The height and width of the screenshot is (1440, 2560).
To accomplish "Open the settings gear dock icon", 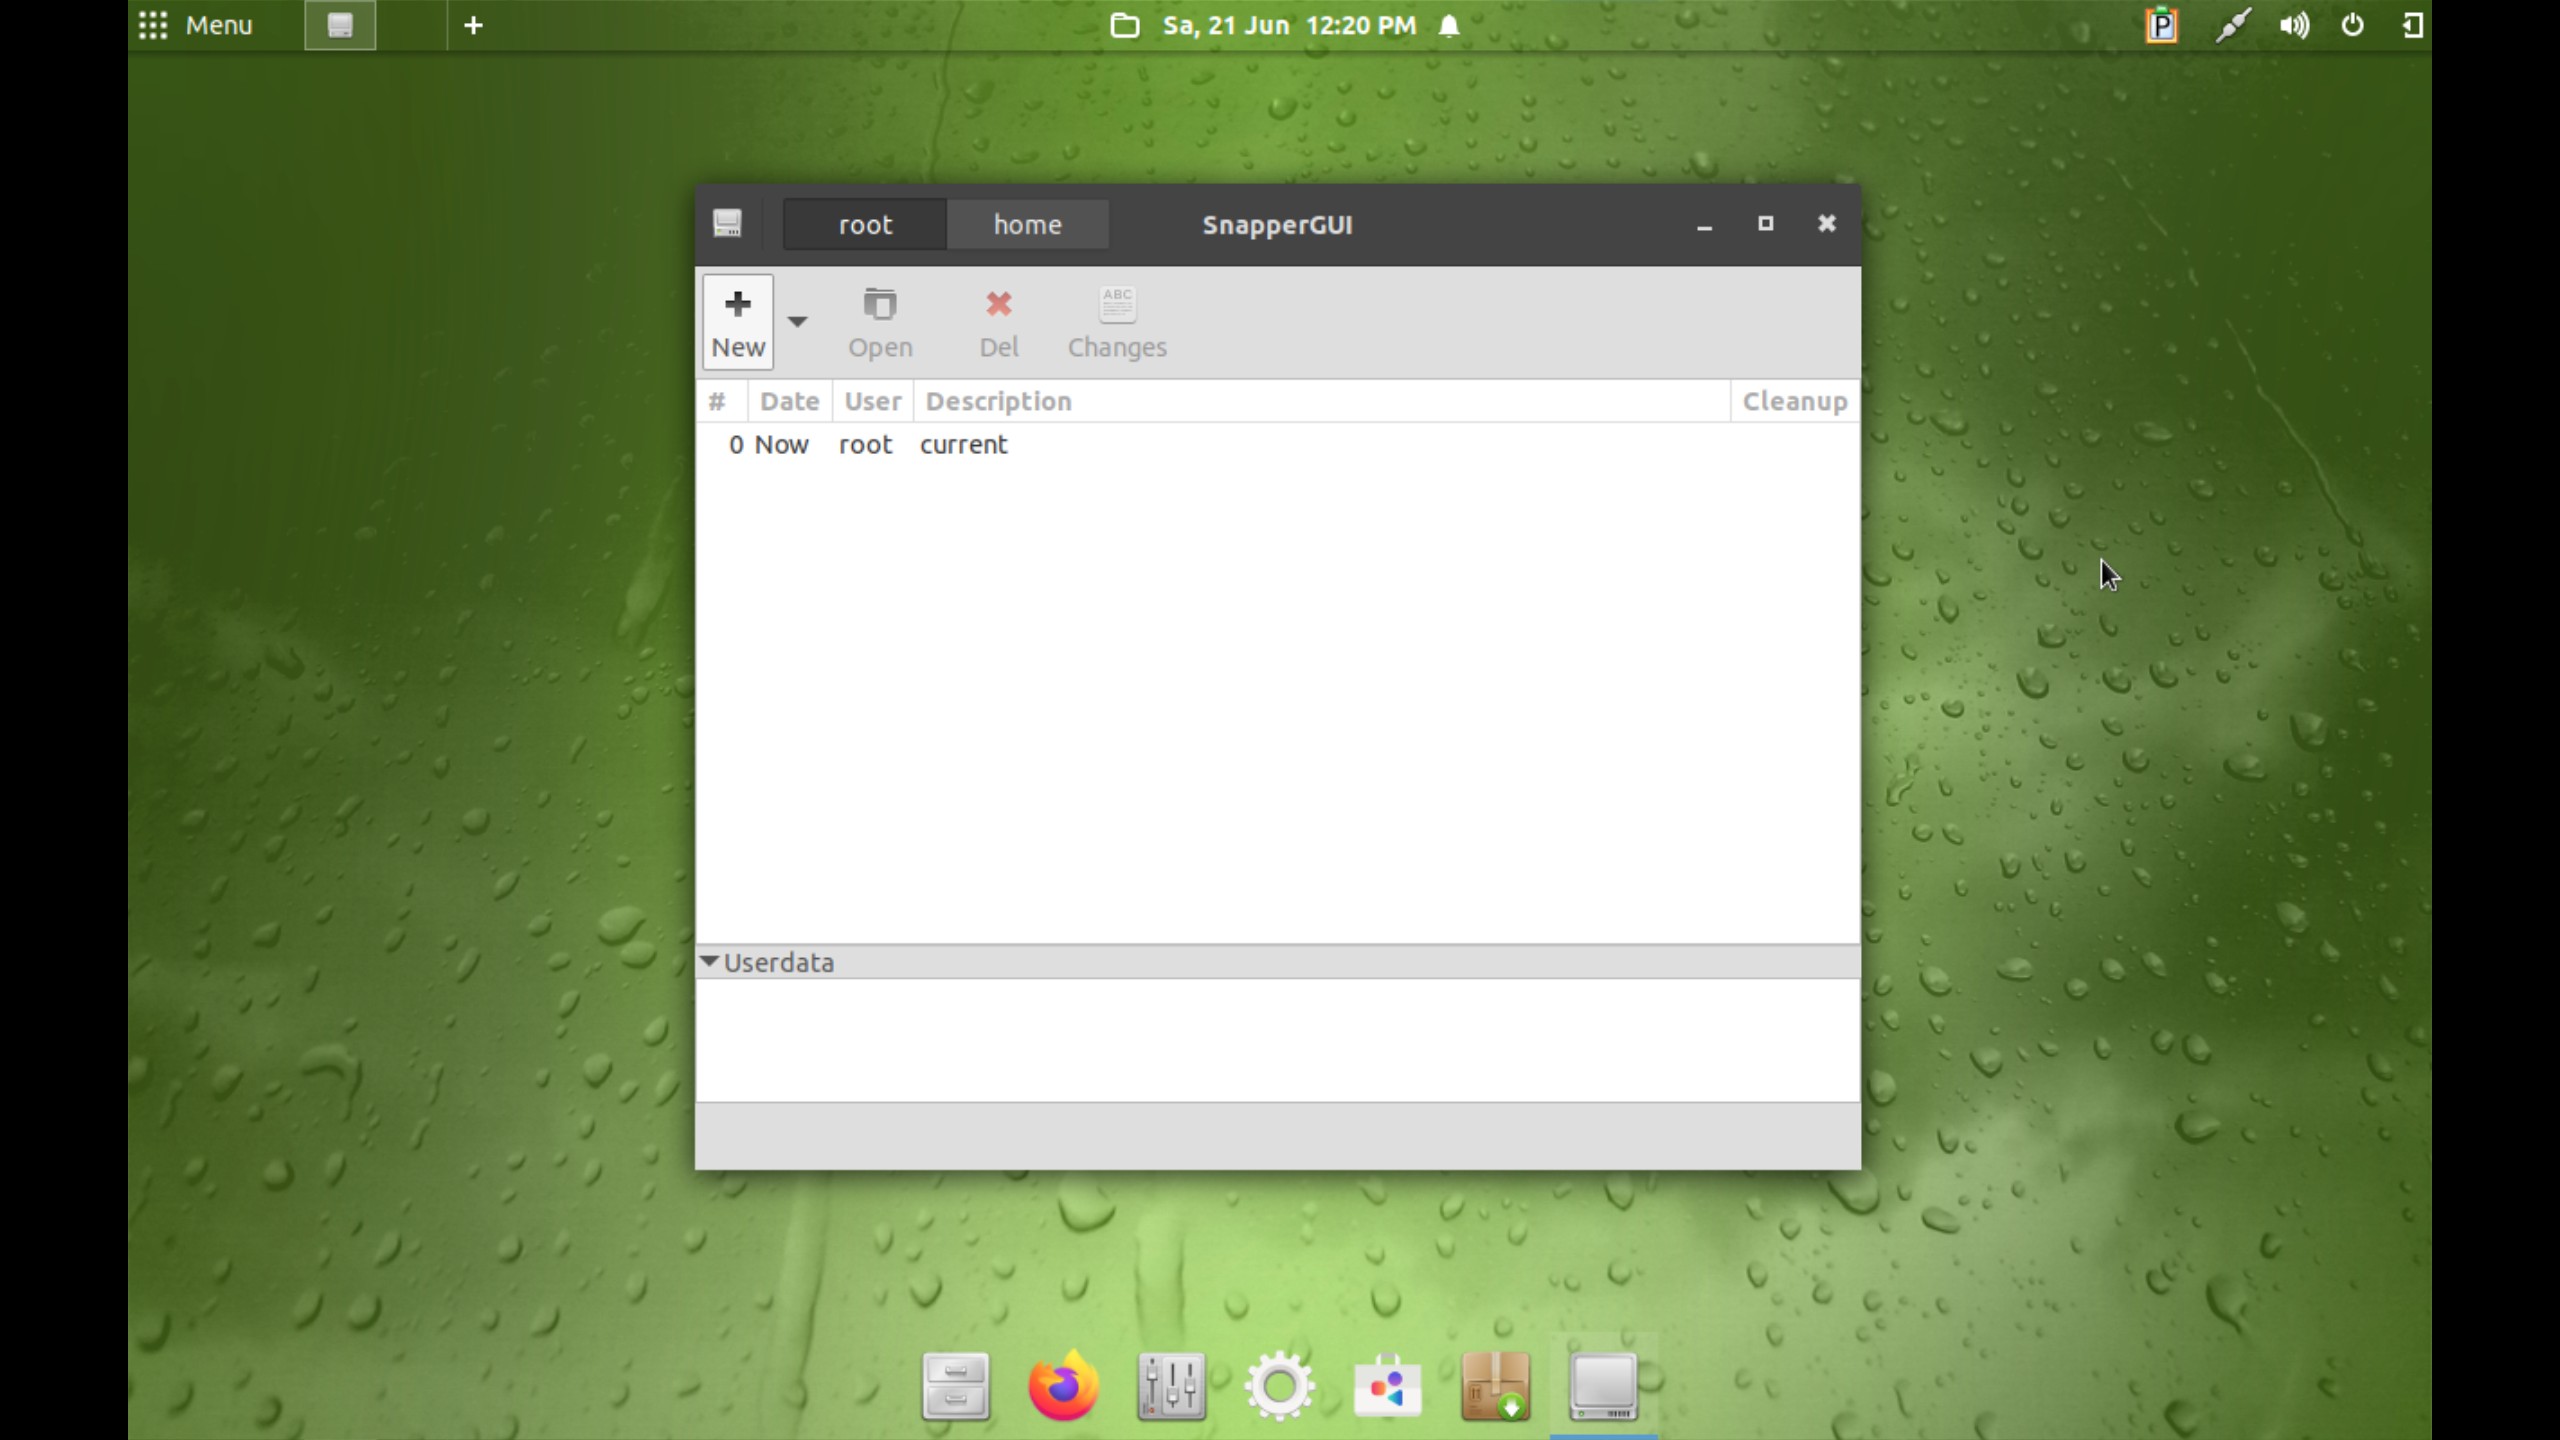I will (1279, 1387).
